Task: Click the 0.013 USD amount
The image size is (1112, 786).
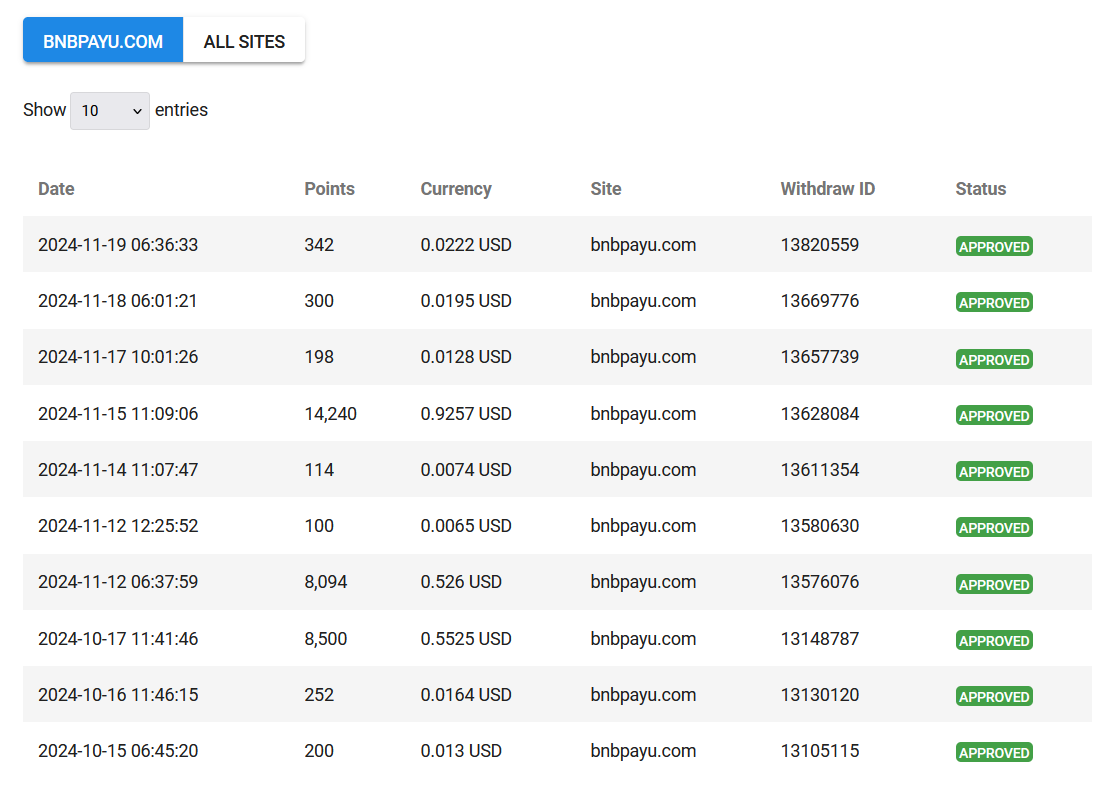Action: point(461,751)
